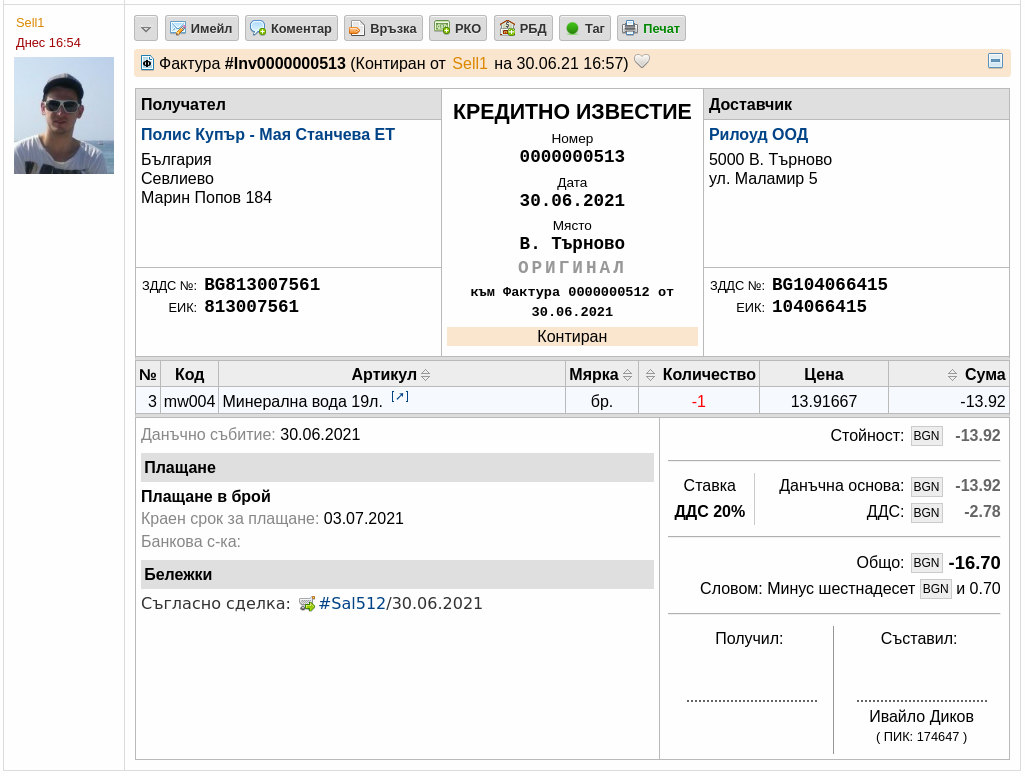Open the Sell1 user link in header

coord(469,63)
